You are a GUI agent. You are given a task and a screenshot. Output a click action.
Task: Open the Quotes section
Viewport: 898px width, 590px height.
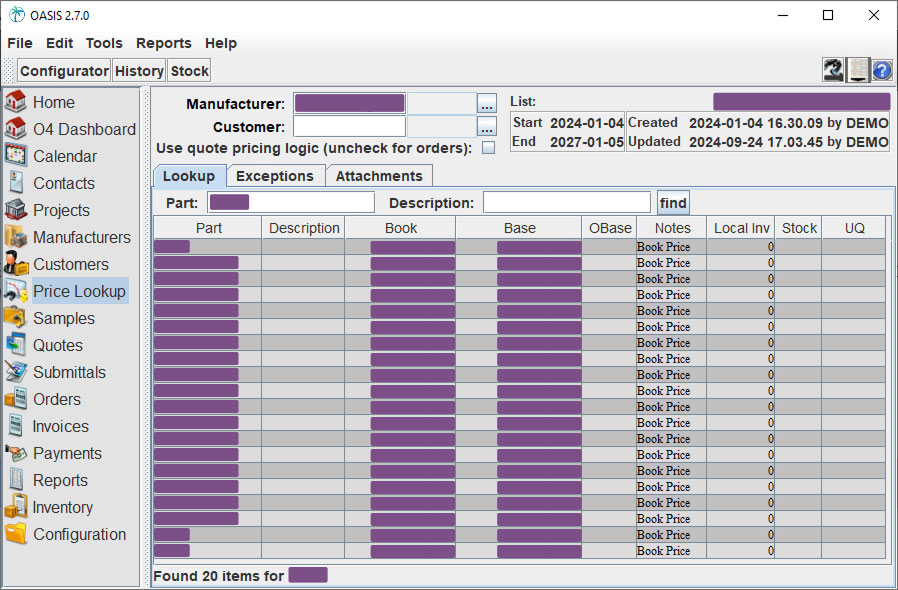58,345
